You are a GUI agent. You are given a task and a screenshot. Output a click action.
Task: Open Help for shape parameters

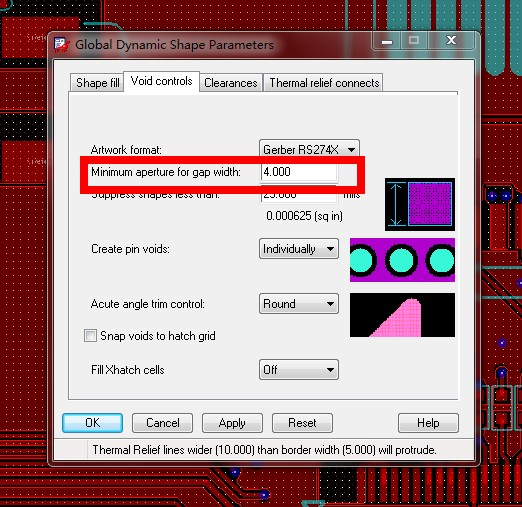click(428, 423)
